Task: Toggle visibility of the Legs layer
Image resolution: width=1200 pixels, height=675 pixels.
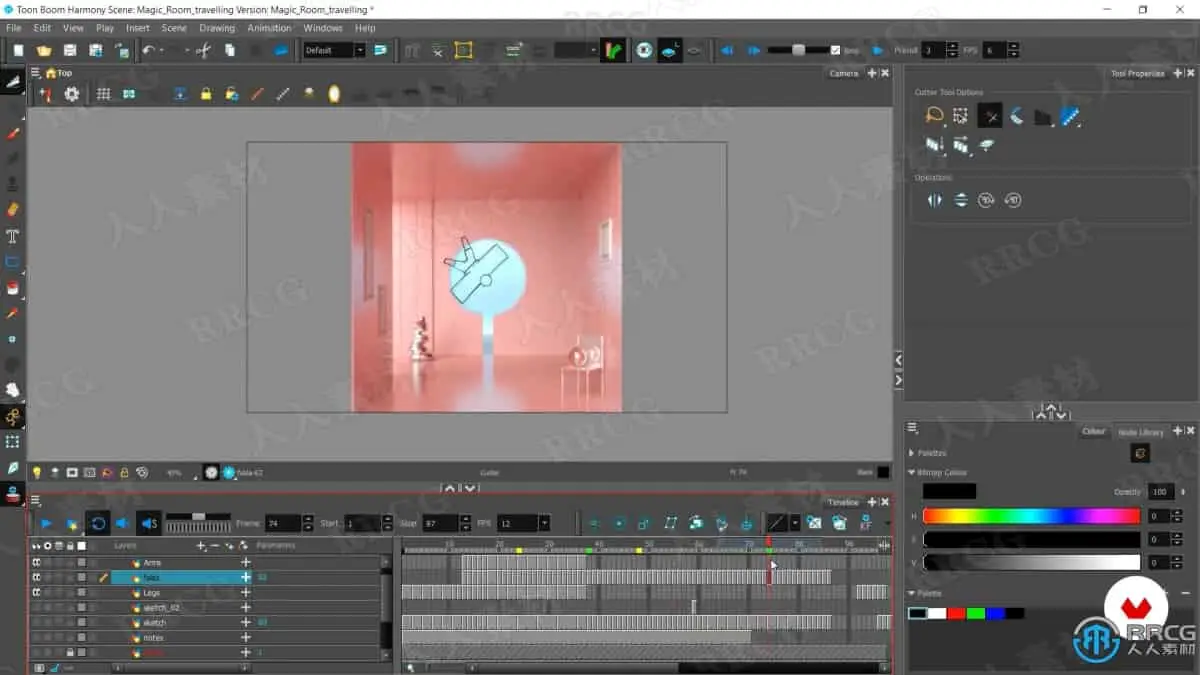Action: [x=36, y=593]
